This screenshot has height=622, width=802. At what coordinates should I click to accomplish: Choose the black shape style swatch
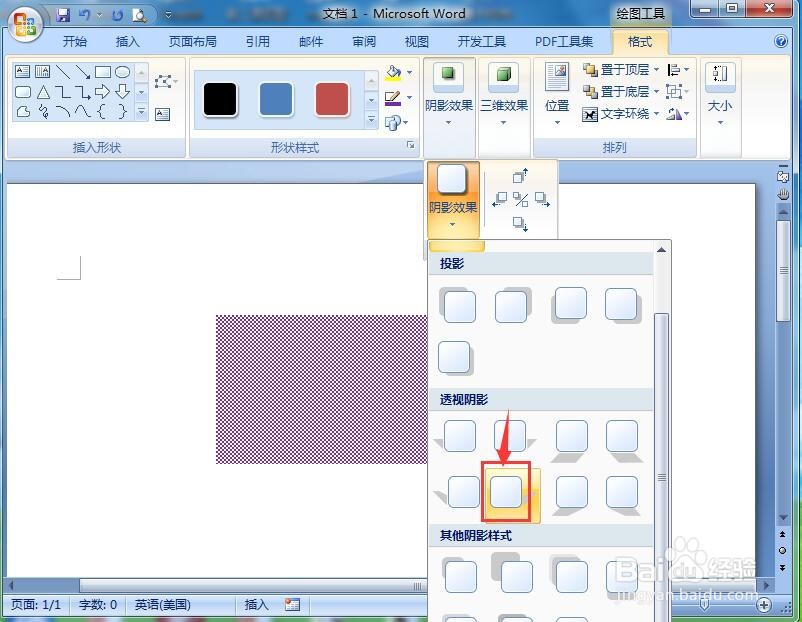(220, 99)
